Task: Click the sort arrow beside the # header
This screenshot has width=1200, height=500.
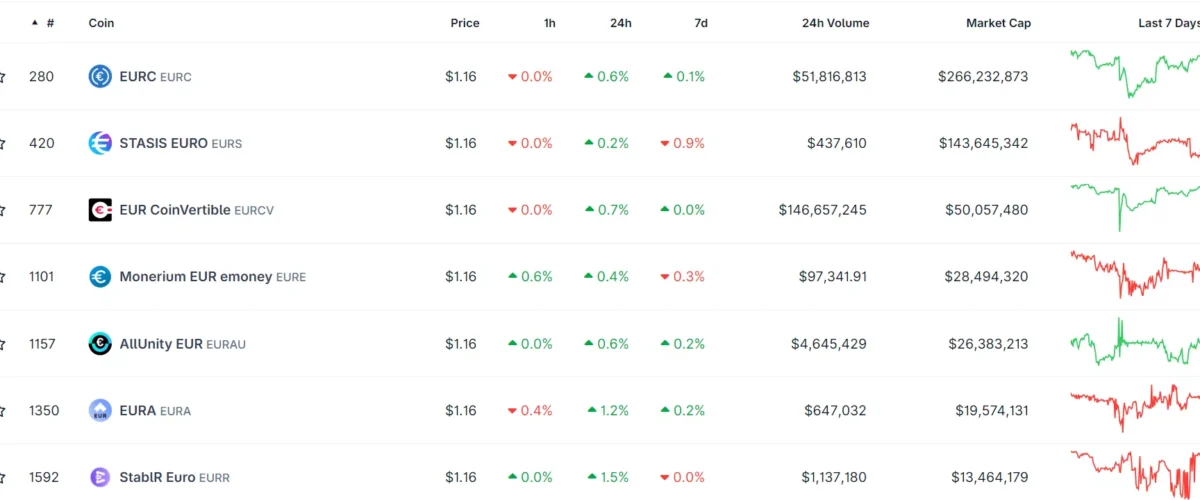Action: tap(35, 23)
